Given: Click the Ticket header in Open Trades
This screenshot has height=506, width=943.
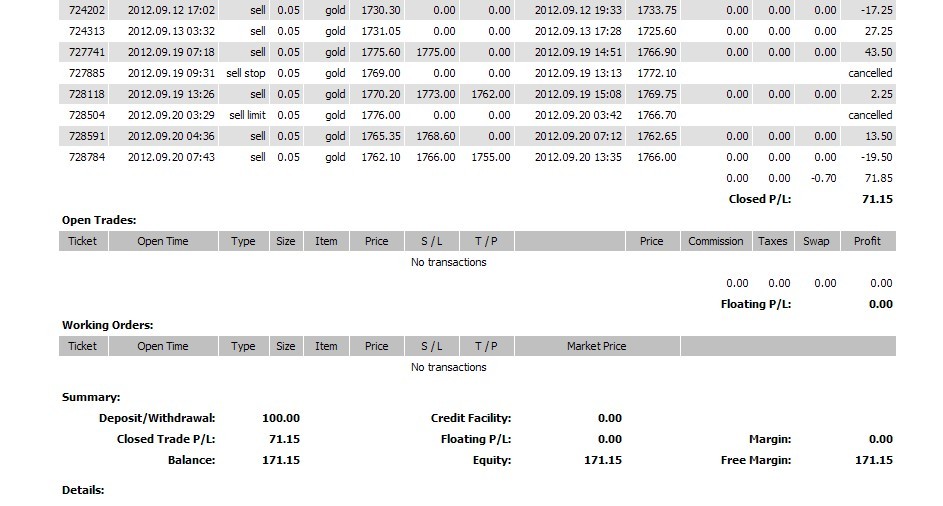Looking at the screenshot, I should (82, 241).
